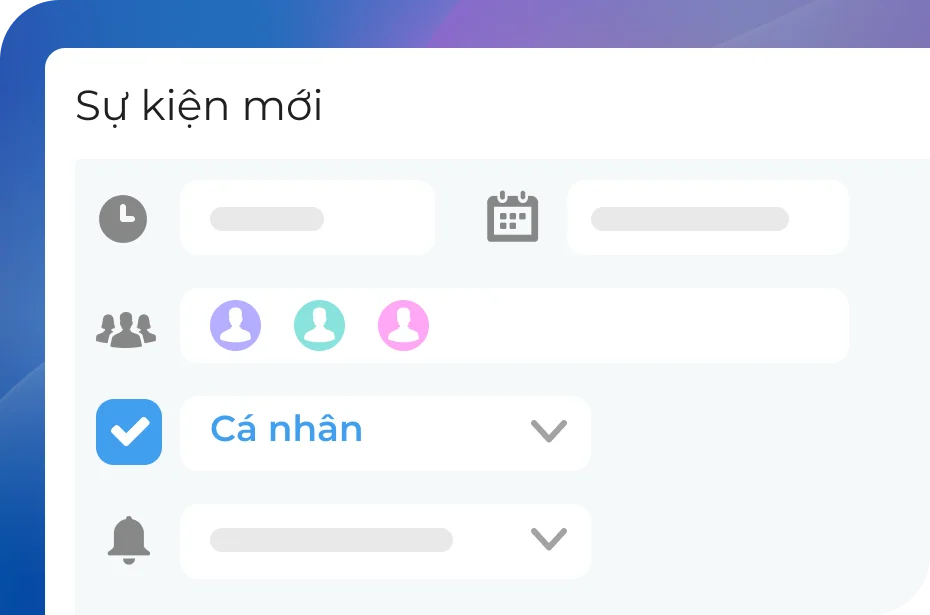This screenshot has height=615, width=930.
Task: Click the gray placeholder bar beside calendar
Action: [689, 219]
